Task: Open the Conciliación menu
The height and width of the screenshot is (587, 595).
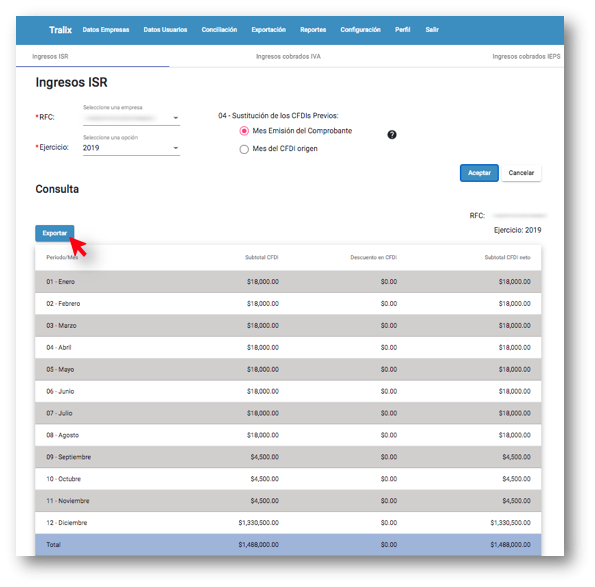Action: pos(219,30)
